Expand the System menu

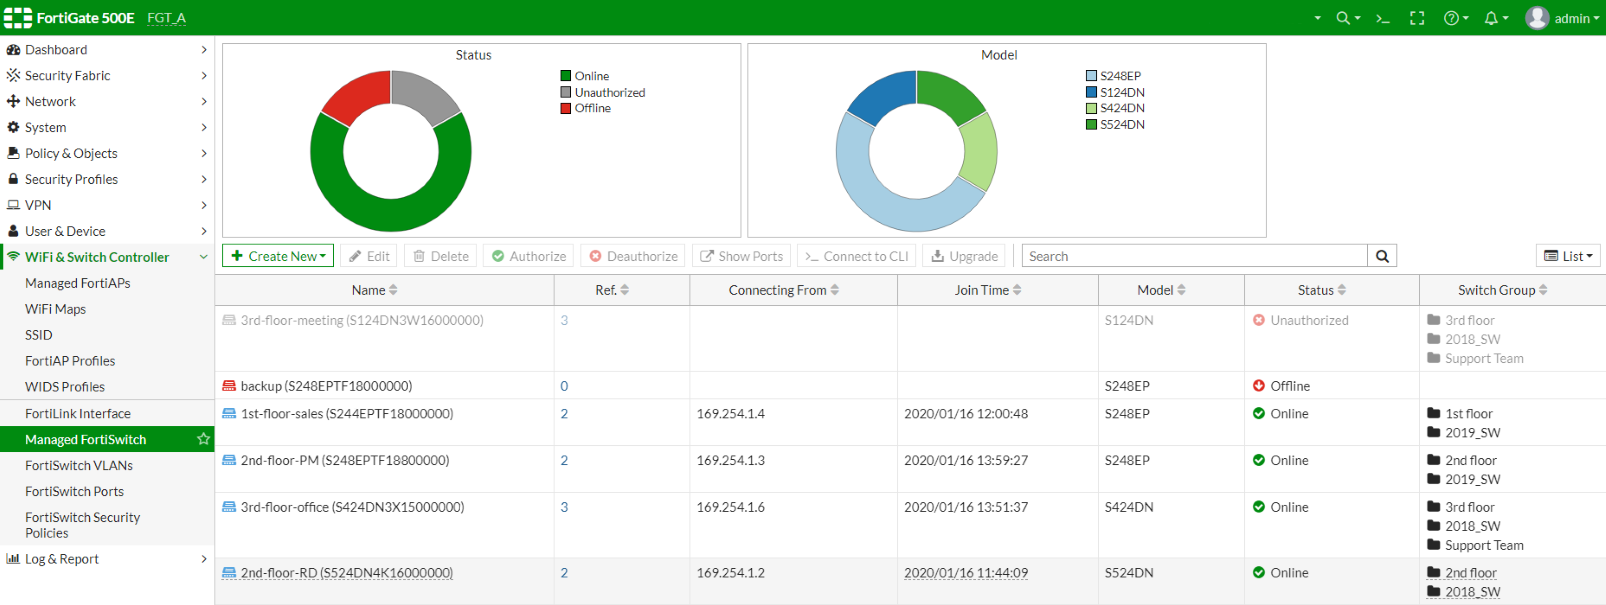(x=107, y=127)
